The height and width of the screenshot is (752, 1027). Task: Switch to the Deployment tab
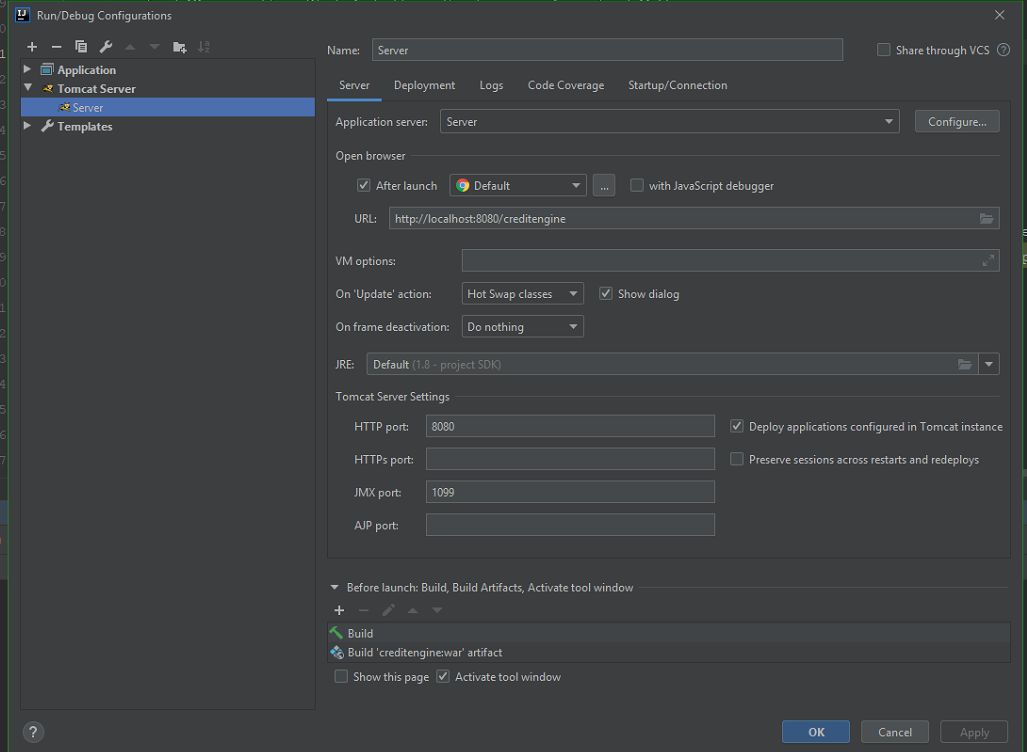(424, 85)
